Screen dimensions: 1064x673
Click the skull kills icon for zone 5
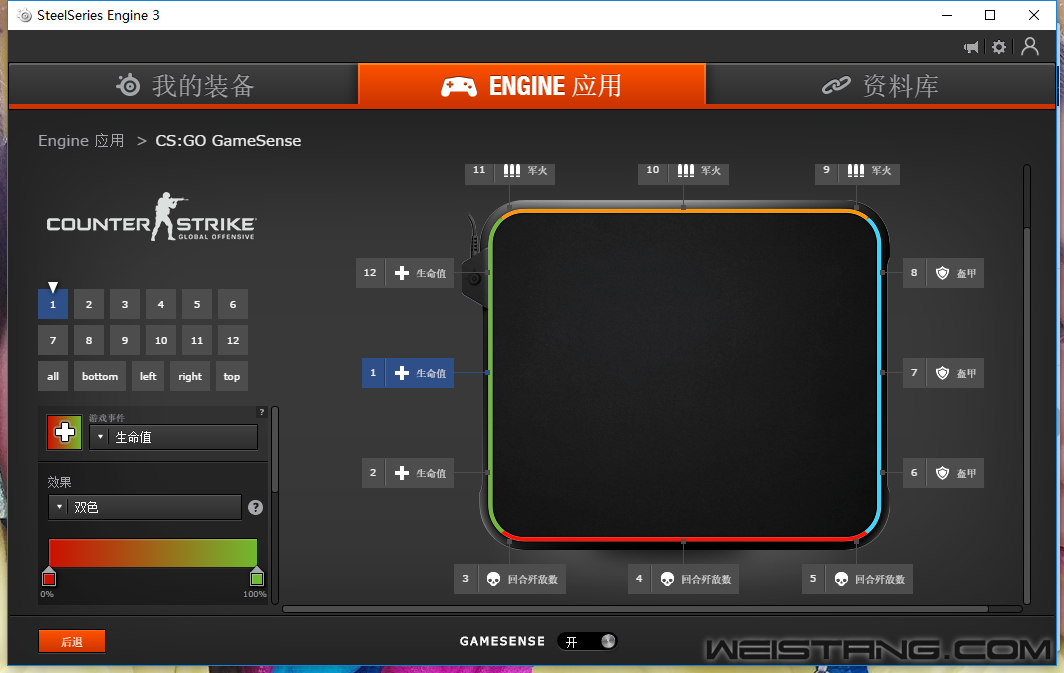841,579
